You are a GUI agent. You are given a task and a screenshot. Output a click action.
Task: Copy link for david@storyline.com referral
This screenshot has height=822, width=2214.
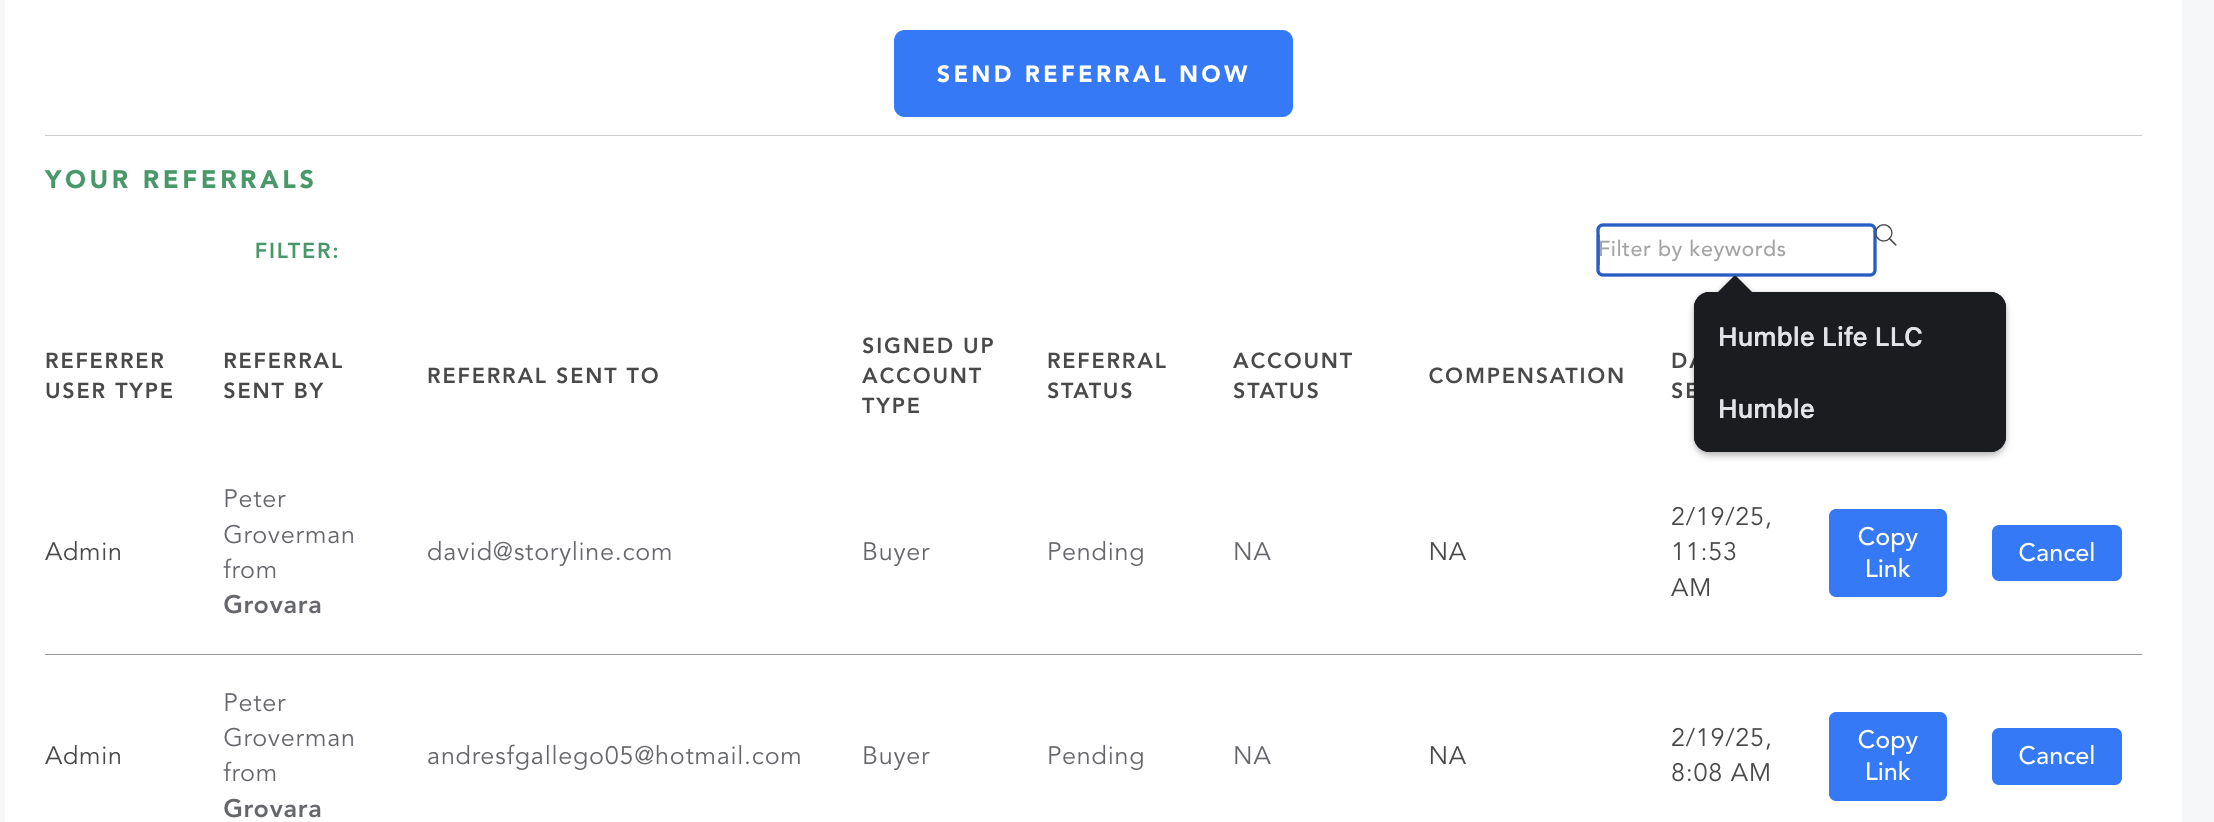[x=1888, y=553]
